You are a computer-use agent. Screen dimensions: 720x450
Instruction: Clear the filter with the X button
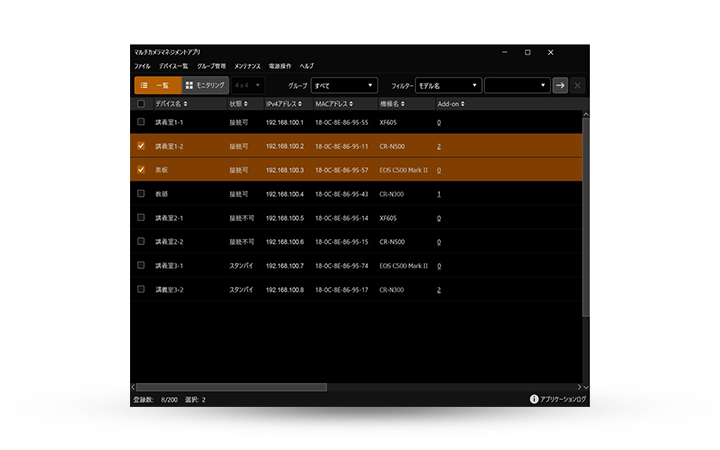coord(578,86)
